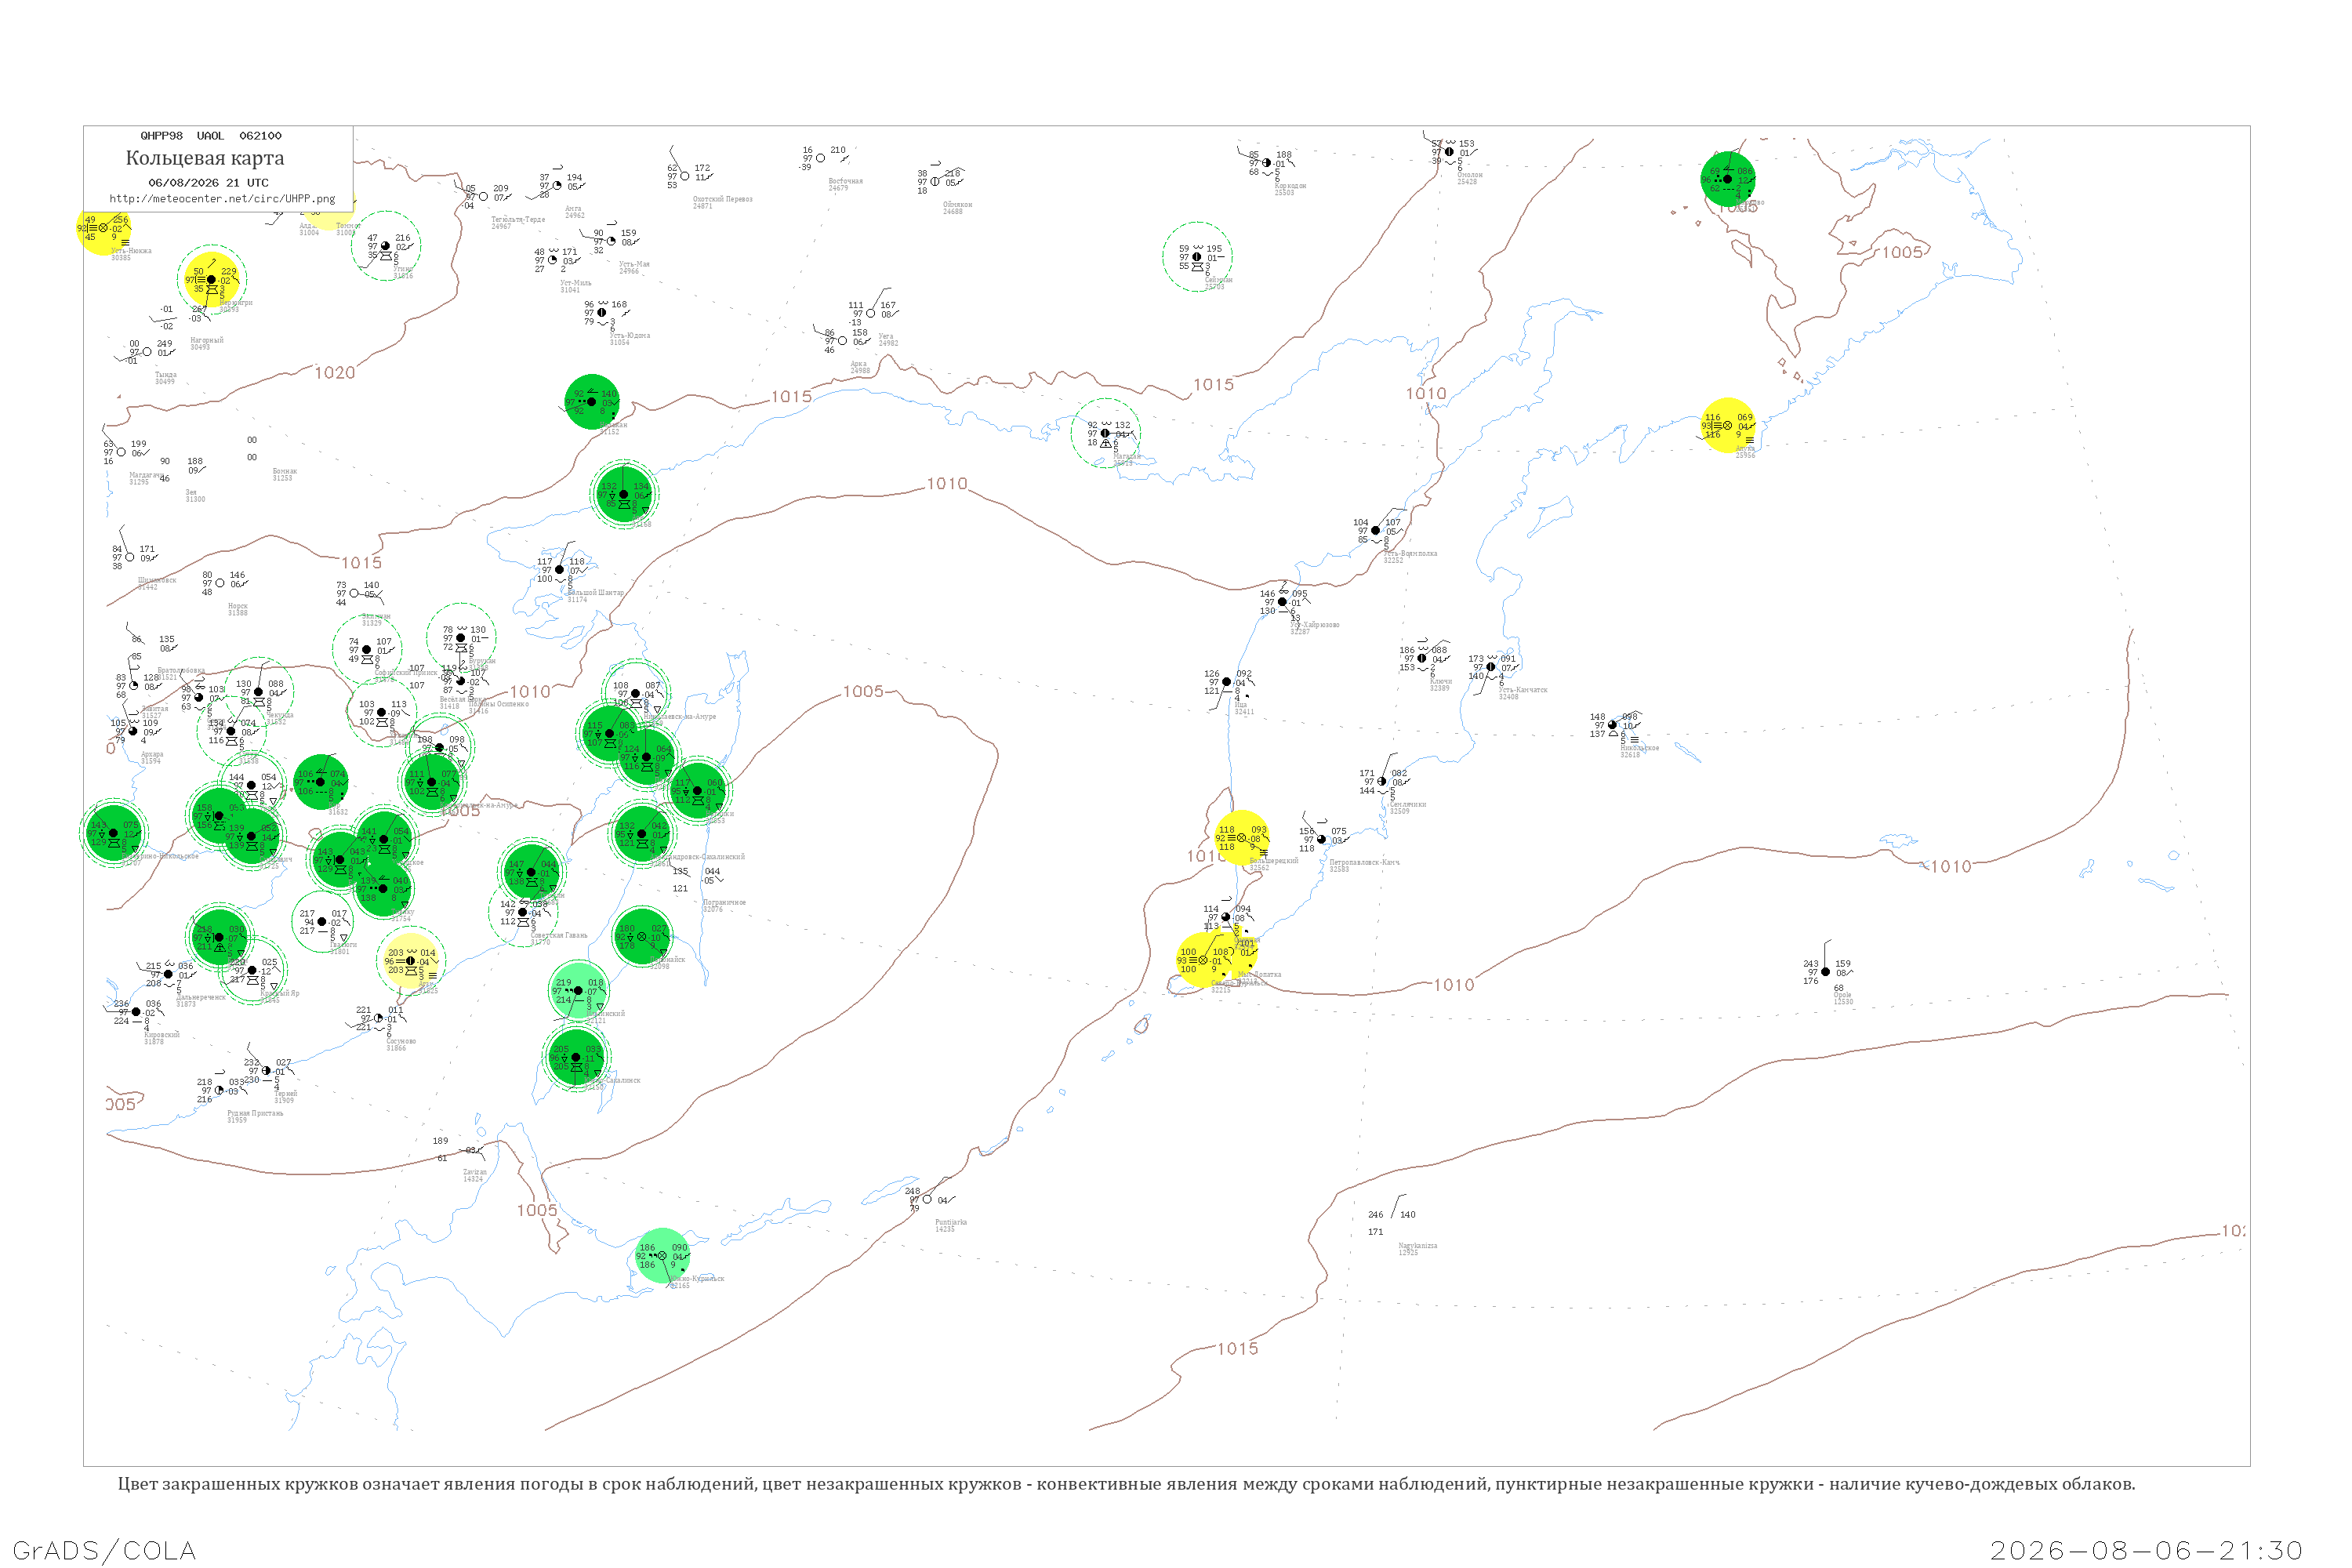Click the Pustiarka station open circle
This screenshot has width=2352, height=1568.
(x=927, y=1199)
